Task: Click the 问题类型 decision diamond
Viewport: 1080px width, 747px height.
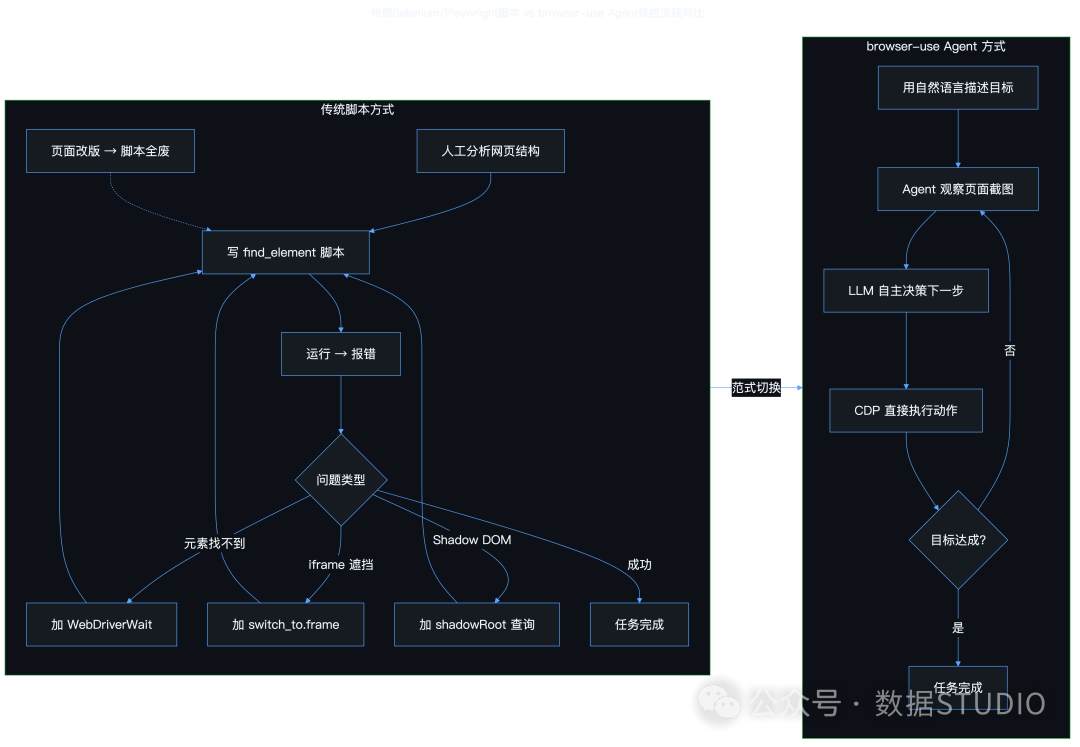Action: click(x=341, y=480)
